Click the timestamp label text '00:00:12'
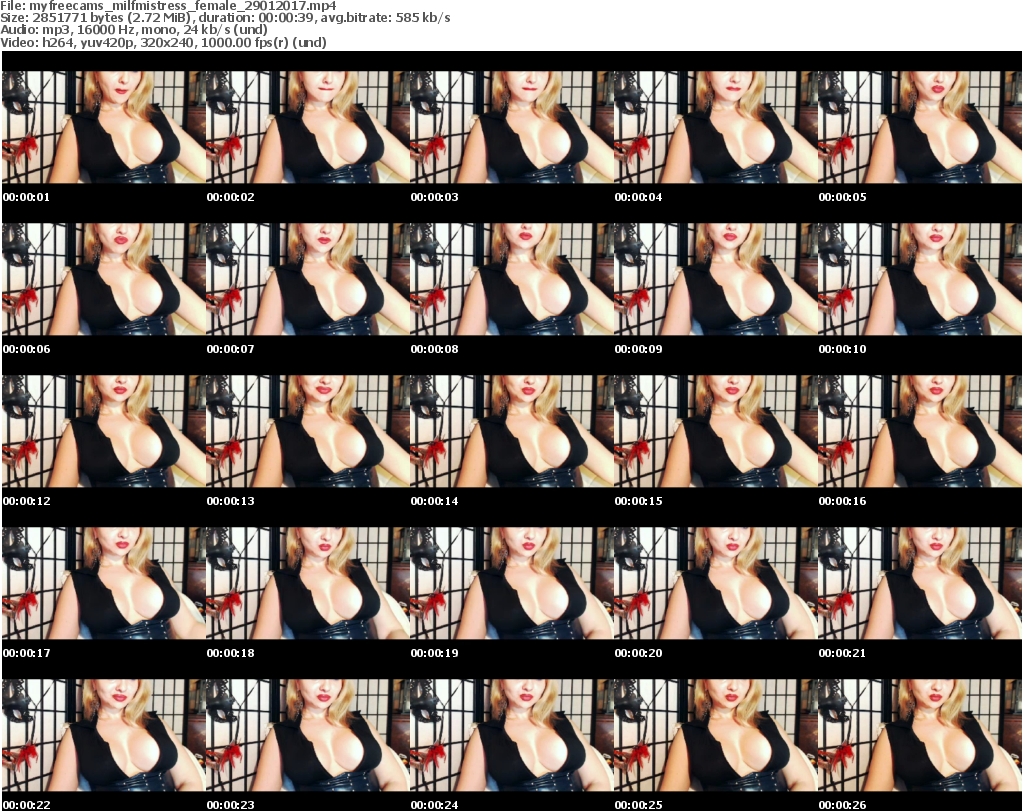1024x811 pixels. pos(26,501)
